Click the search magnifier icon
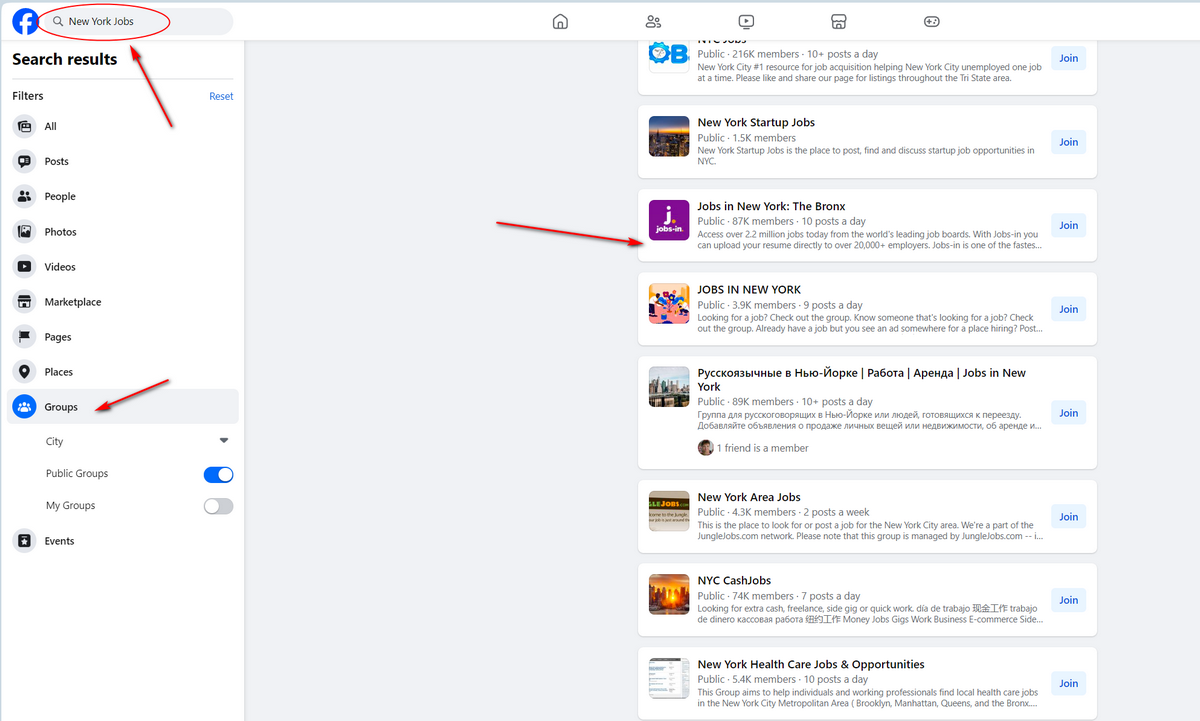1200x721 pixels. click(58, 21)
